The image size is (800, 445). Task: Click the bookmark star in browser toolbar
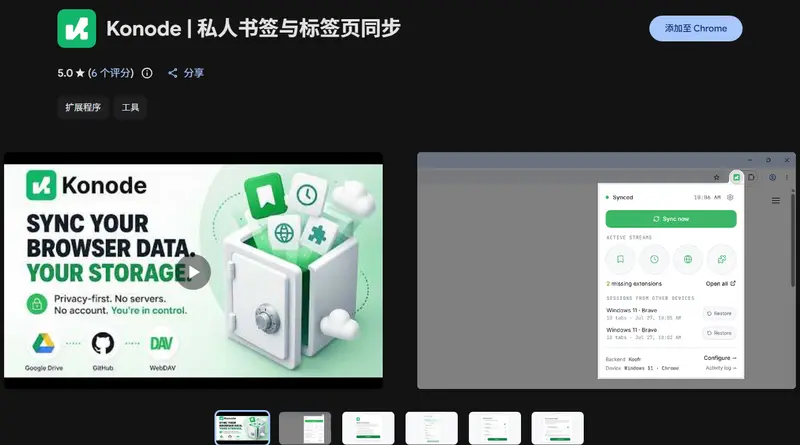coord(716,178)
